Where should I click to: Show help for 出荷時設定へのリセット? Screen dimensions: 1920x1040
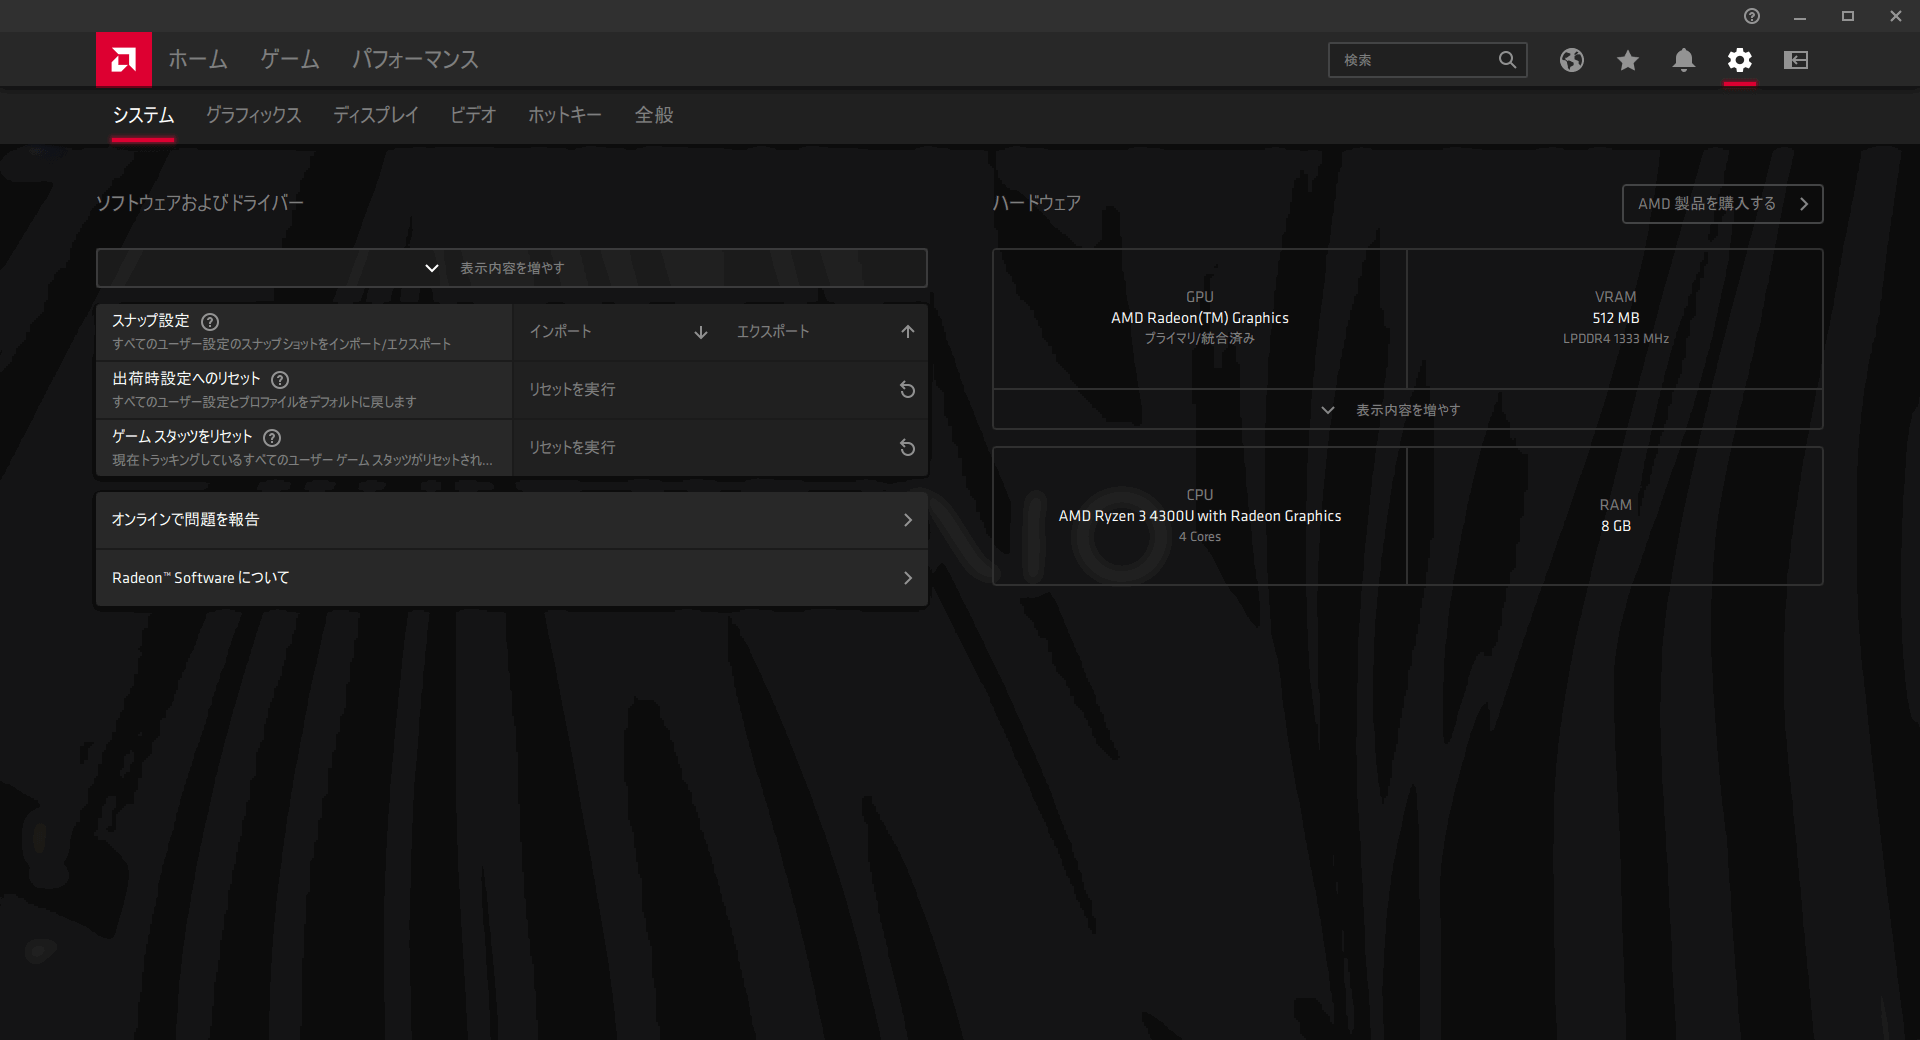(x=280, y=380)
